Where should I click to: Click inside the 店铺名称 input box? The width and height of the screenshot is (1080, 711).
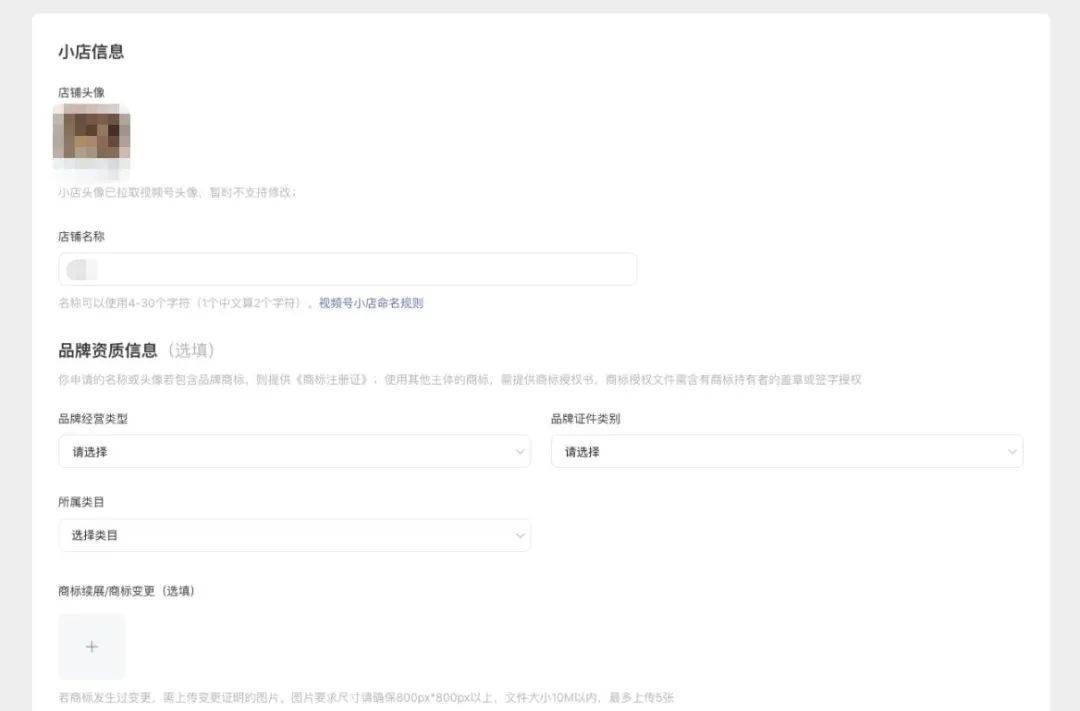(x=348, y=268)
